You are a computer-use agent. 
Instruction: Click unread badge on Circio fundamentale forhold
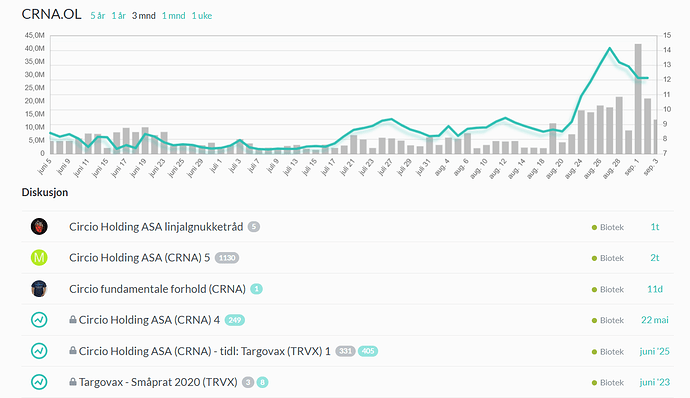tap(257, 289)
